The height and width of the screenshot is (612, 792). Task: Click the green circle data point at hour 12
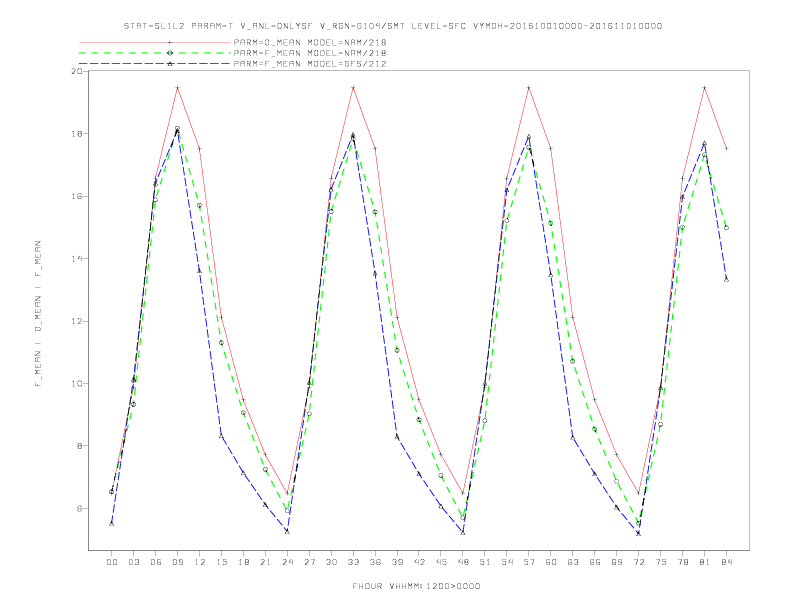200,206
